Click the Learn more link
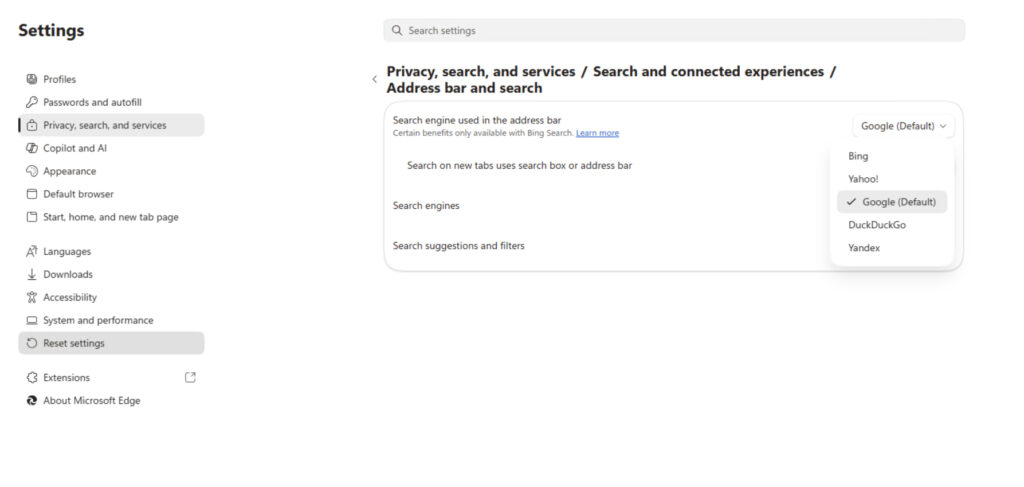The image size is (1024, 487). [x=597, y=133]
